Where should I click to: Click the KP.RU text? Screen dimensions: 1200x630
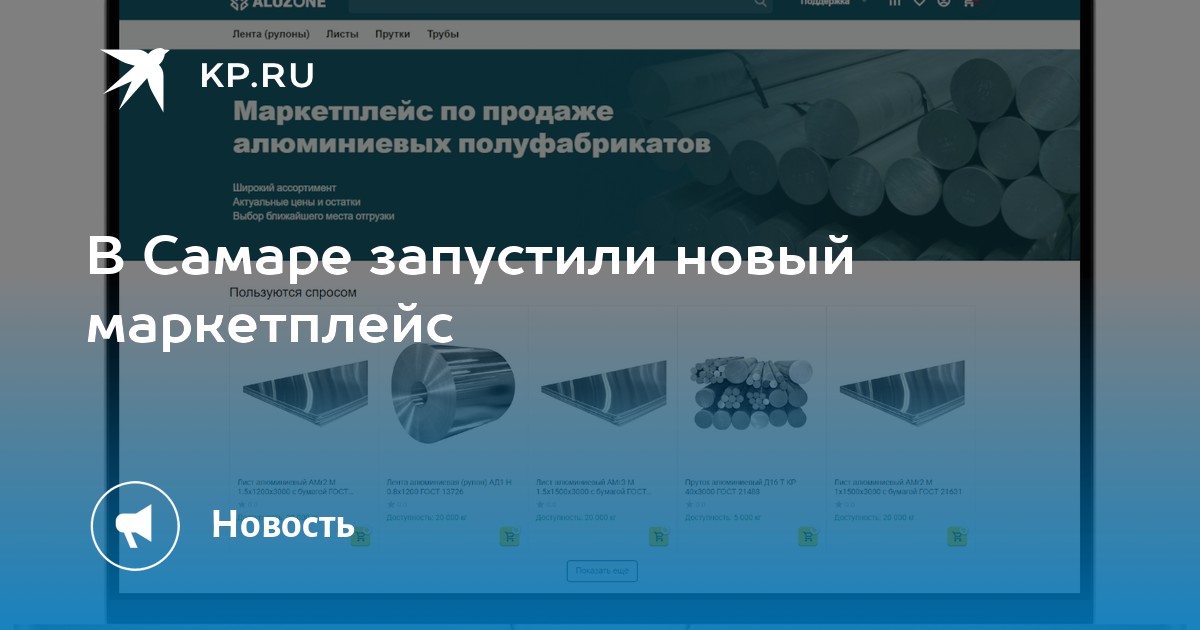pos(257,75)
